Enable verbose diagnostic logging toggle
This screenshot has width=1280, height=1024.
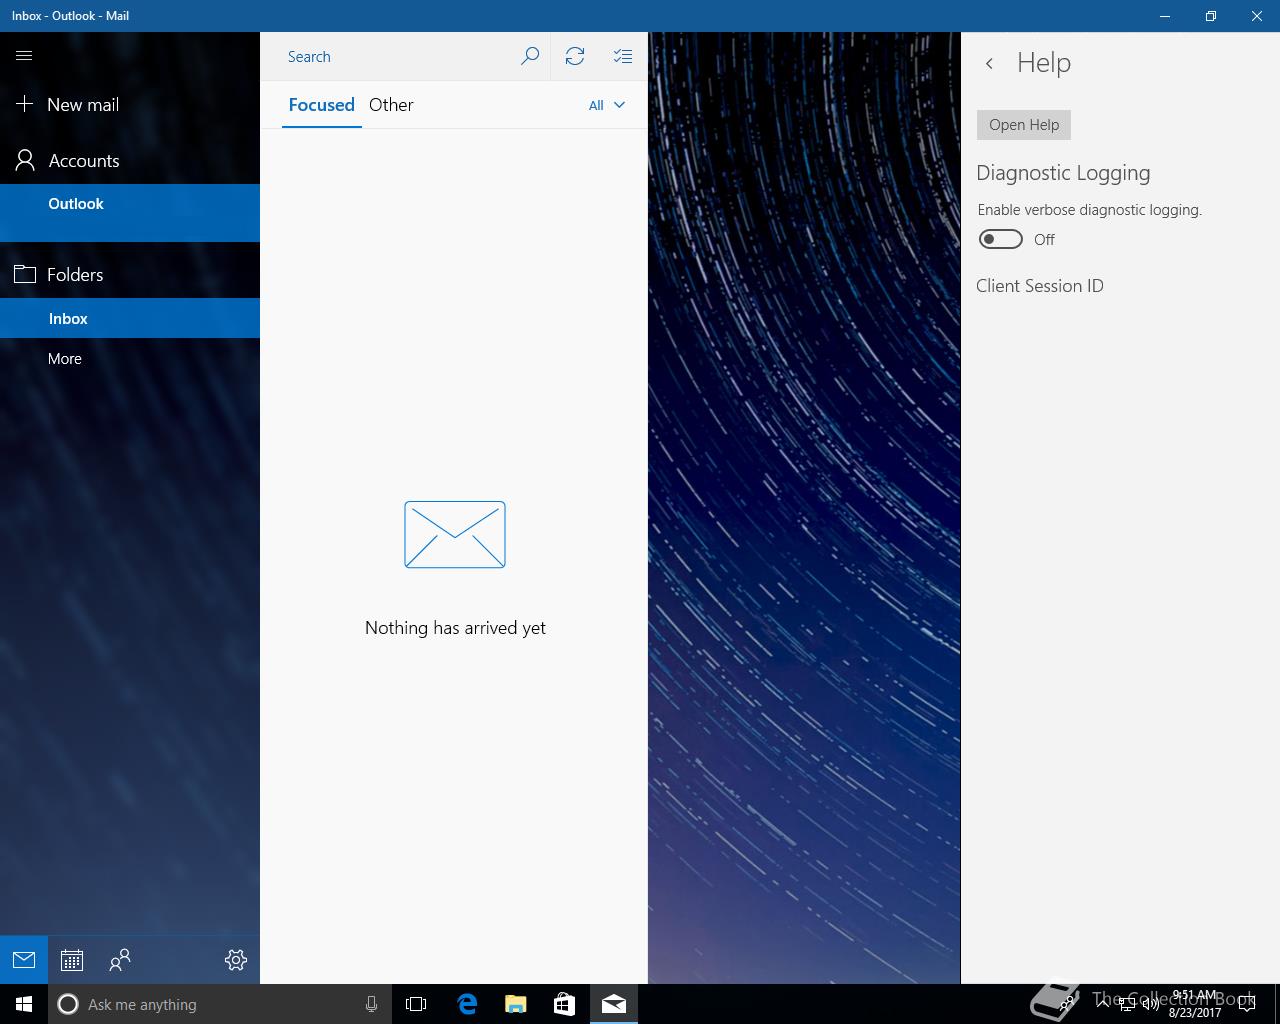1000,239
